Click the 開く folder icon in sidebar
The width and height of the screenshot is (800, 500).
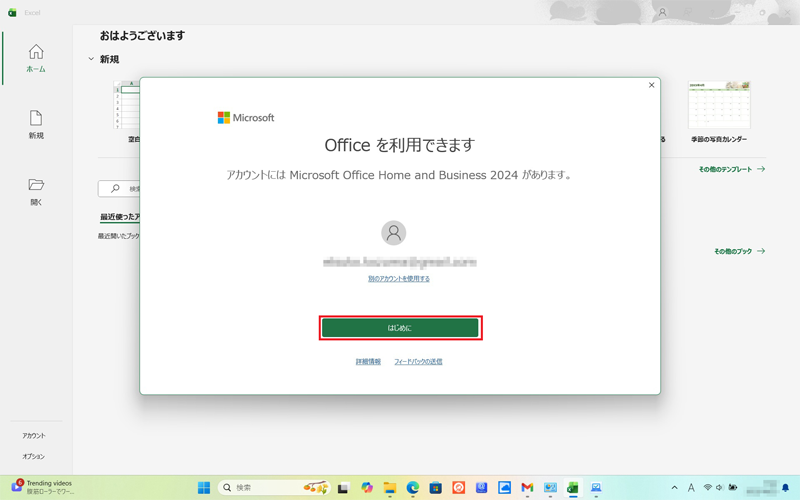(x=36, y=191)
